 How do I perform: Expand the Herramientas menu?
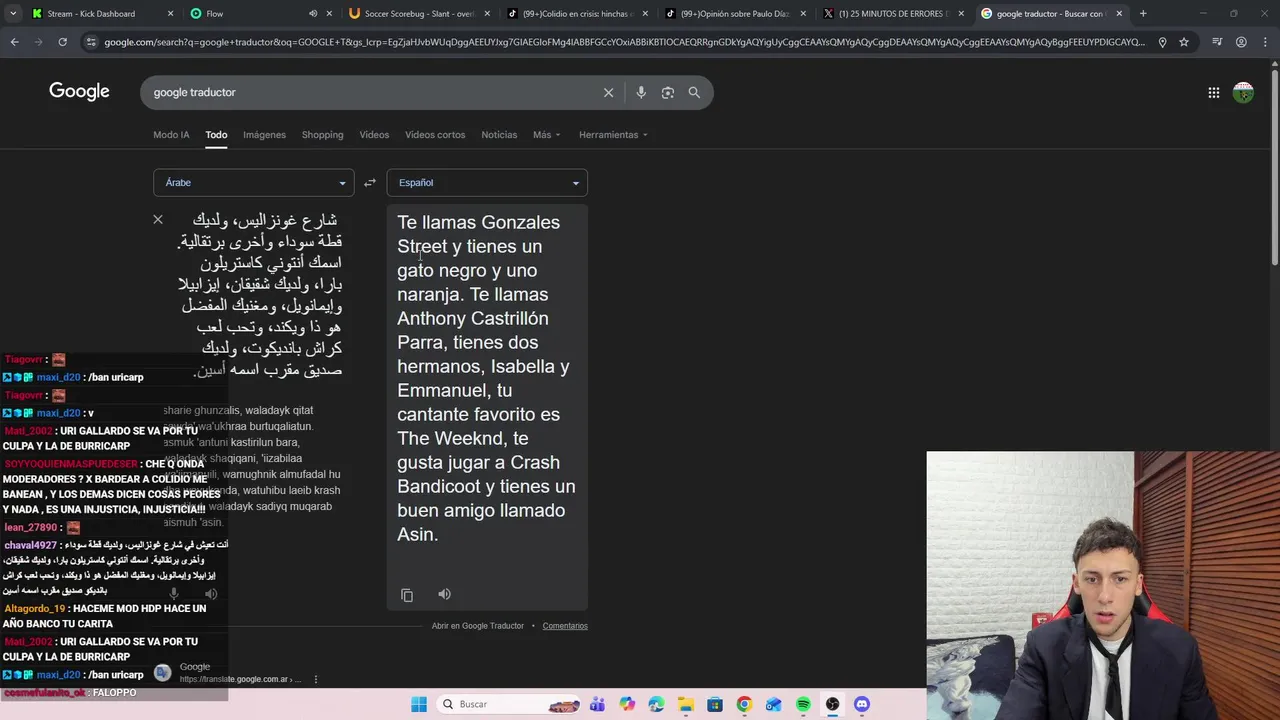click(x=613, y=135)
